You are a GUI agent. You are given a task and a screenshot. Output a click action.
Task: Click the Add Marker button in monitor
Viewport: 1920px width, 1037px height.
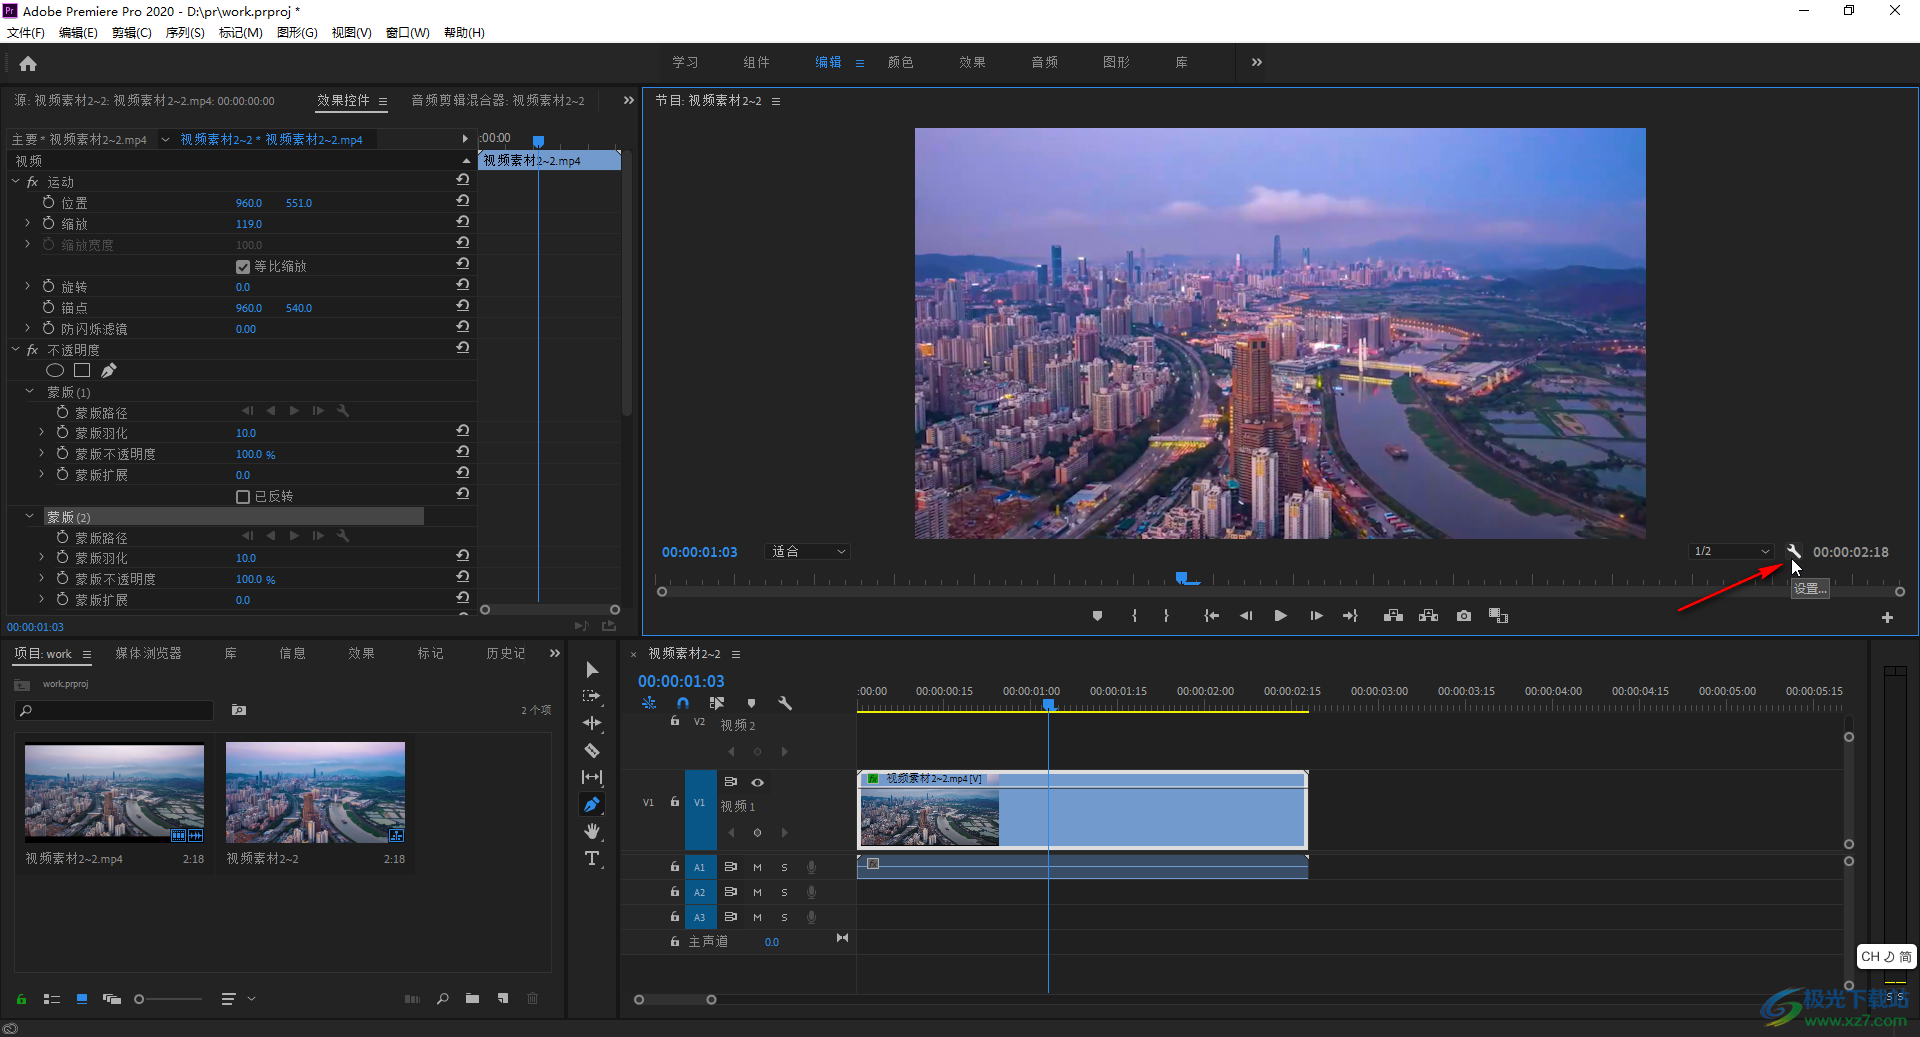click(x=1097, y=616)
